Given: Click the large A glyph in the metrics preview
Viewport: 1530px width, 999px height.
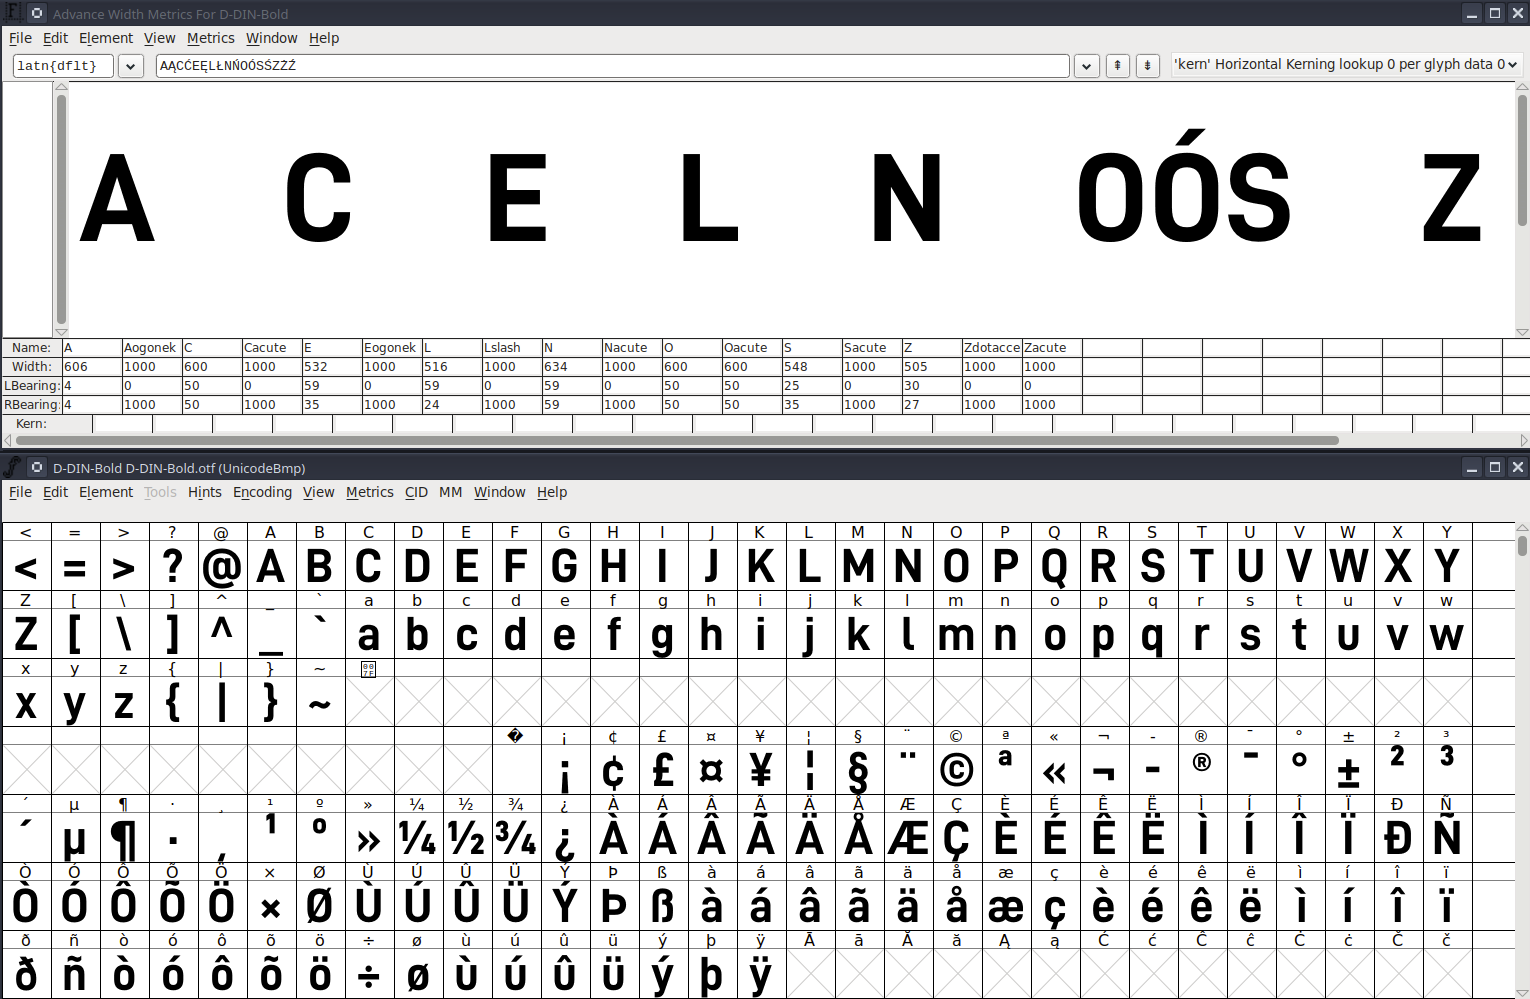Looking at the screenshot, I should [x=117, y=198].
